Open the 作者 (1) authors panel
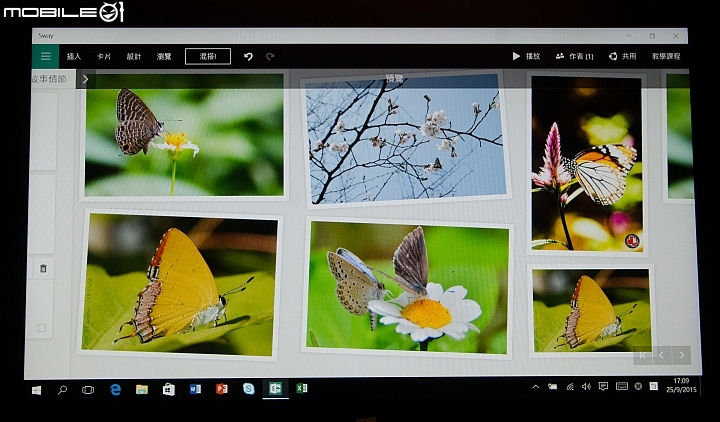 point(574,56)
